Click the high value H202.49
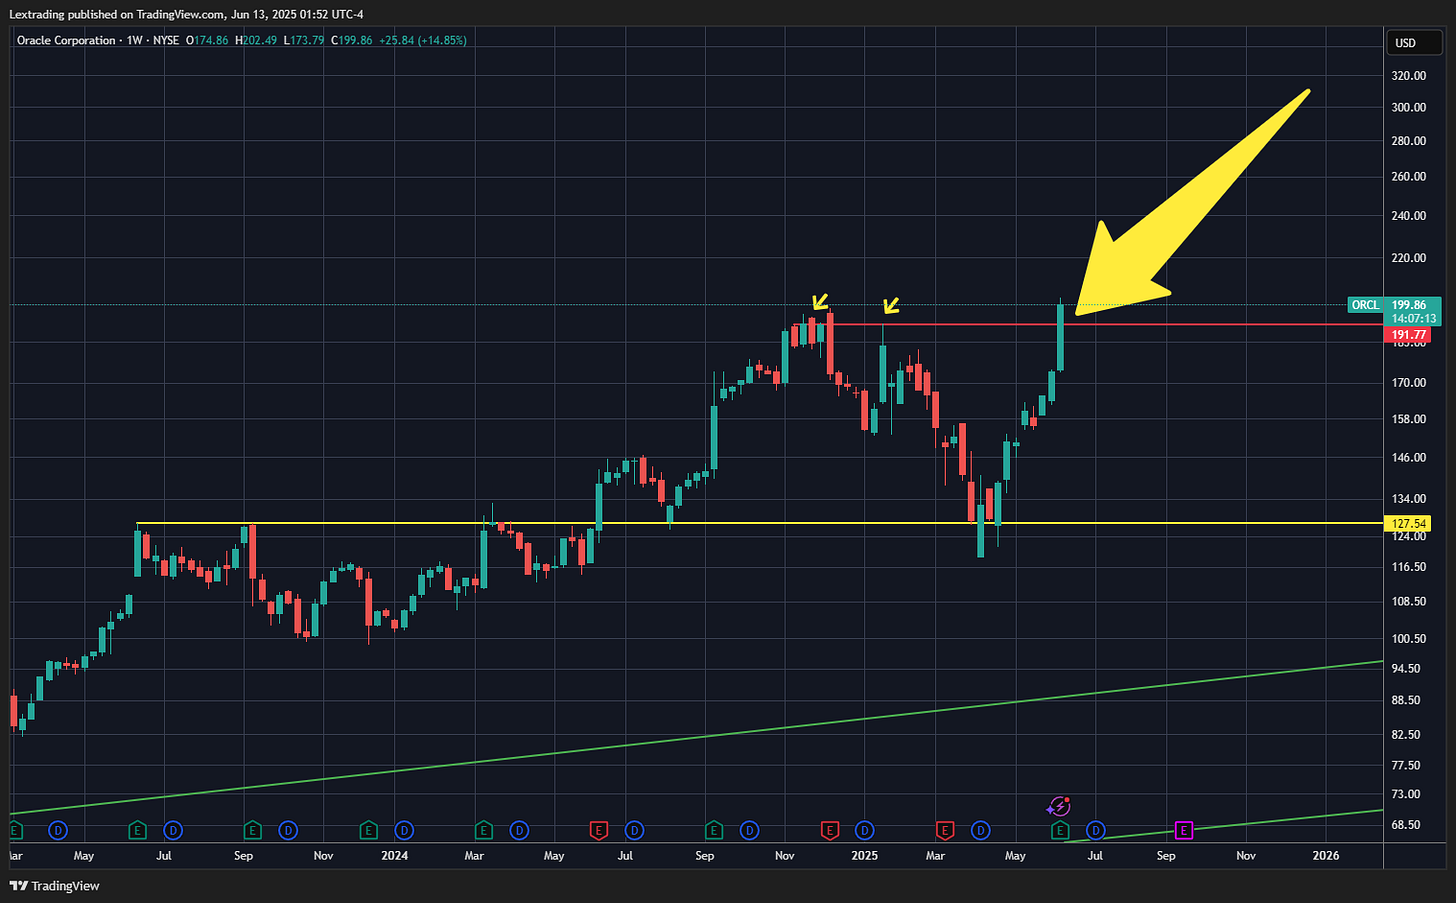This screenshot has height=903, width=1456. pos(254,40)
